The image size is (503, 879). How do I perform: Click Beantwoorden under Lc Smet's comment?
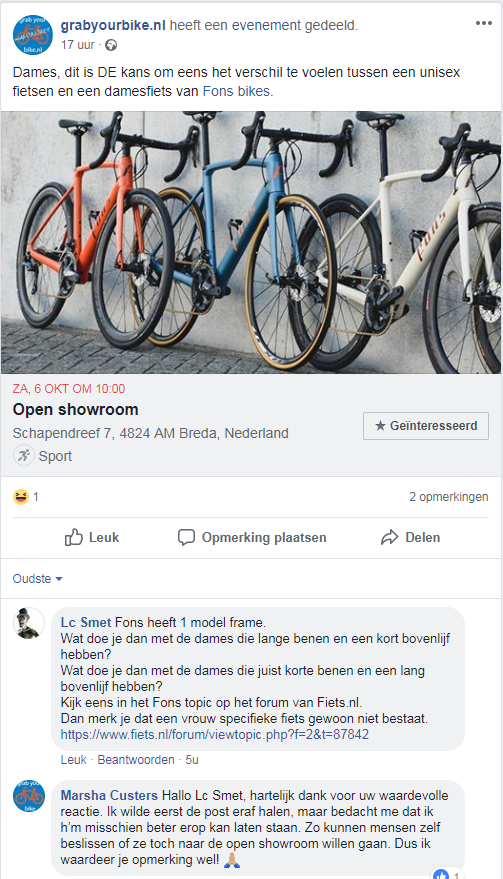pos(136,760)
